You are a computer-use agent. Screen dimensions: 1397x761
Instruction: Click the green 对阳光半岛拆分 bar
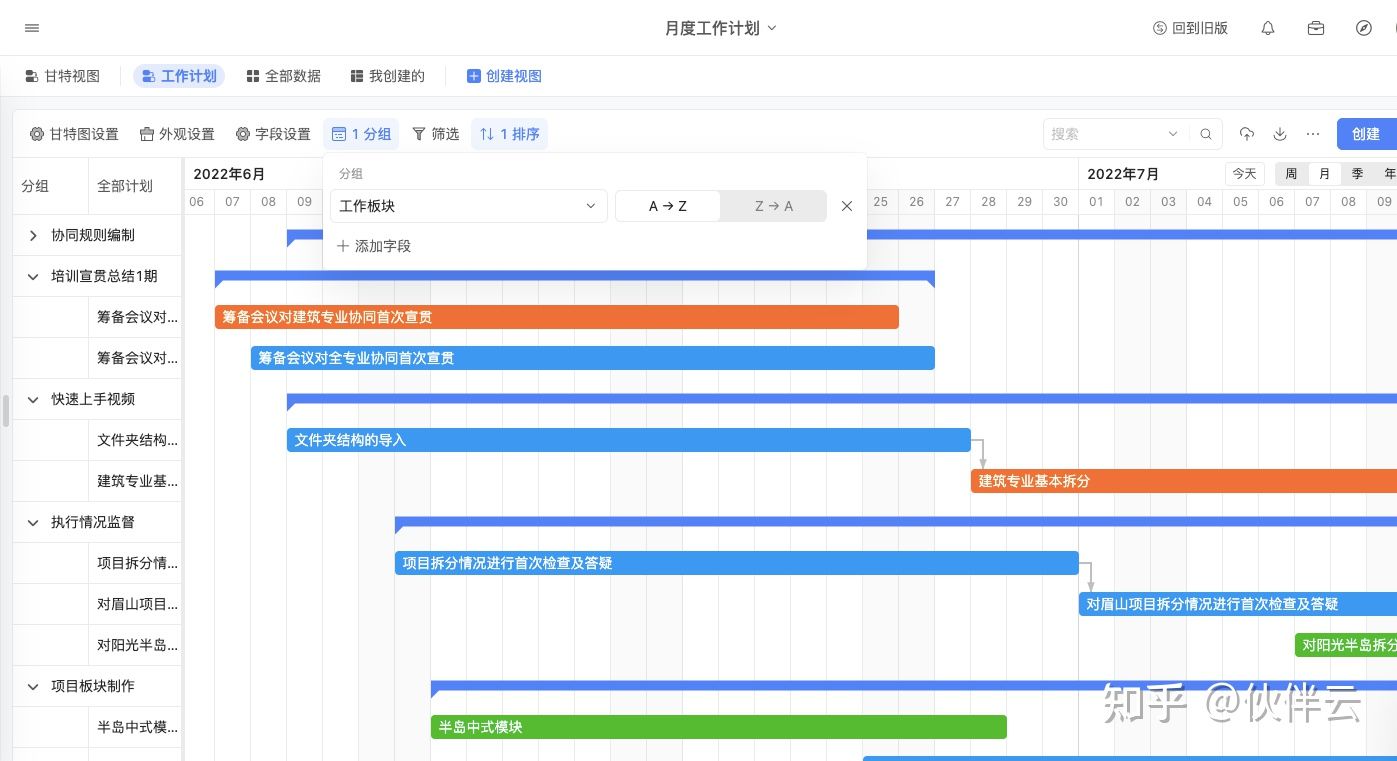(x=1346, y=645)
